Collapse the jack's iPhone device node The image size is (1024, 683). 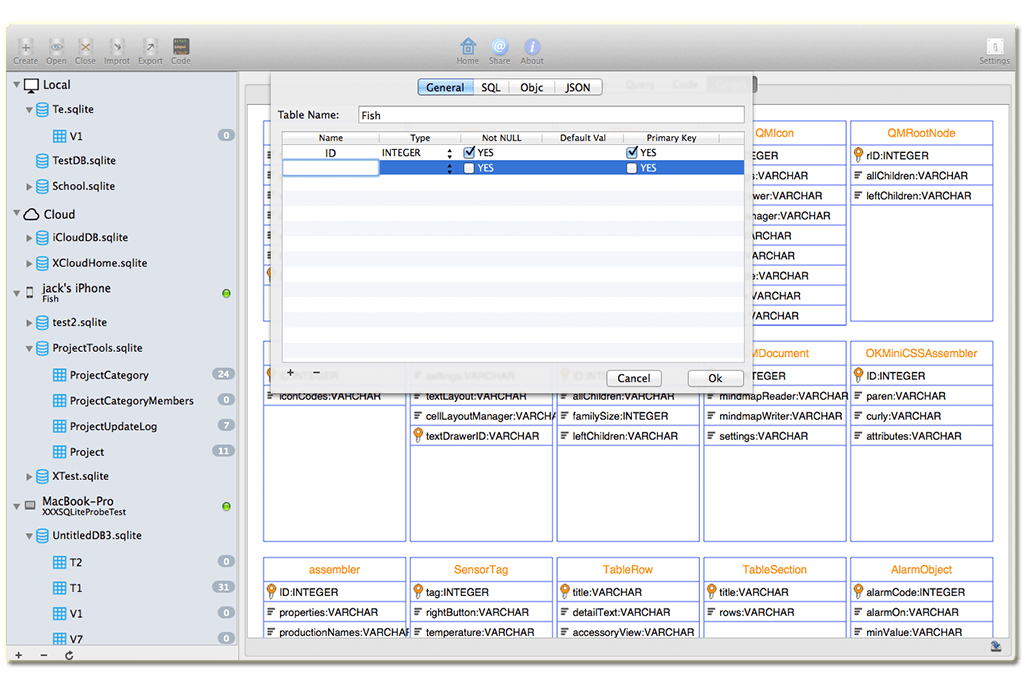click(x=16, y=293)
